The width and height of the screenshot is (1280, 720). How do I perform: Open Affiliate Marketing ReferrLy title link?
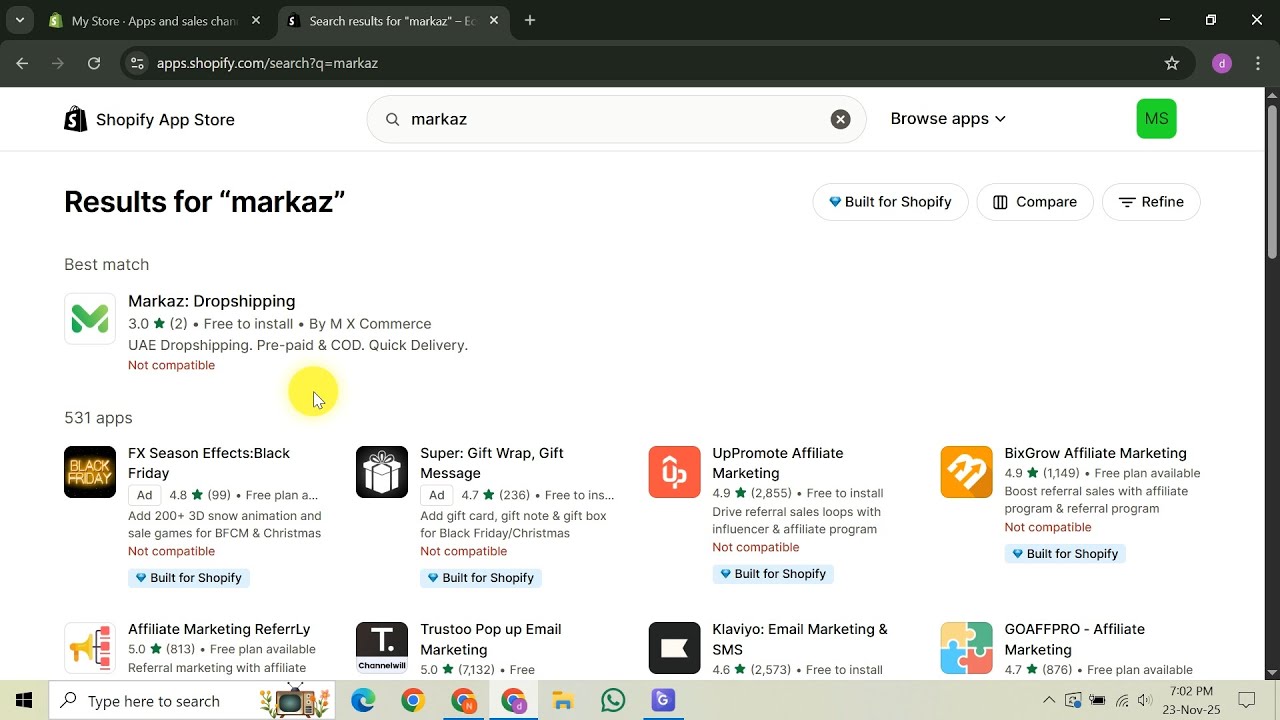219,629
